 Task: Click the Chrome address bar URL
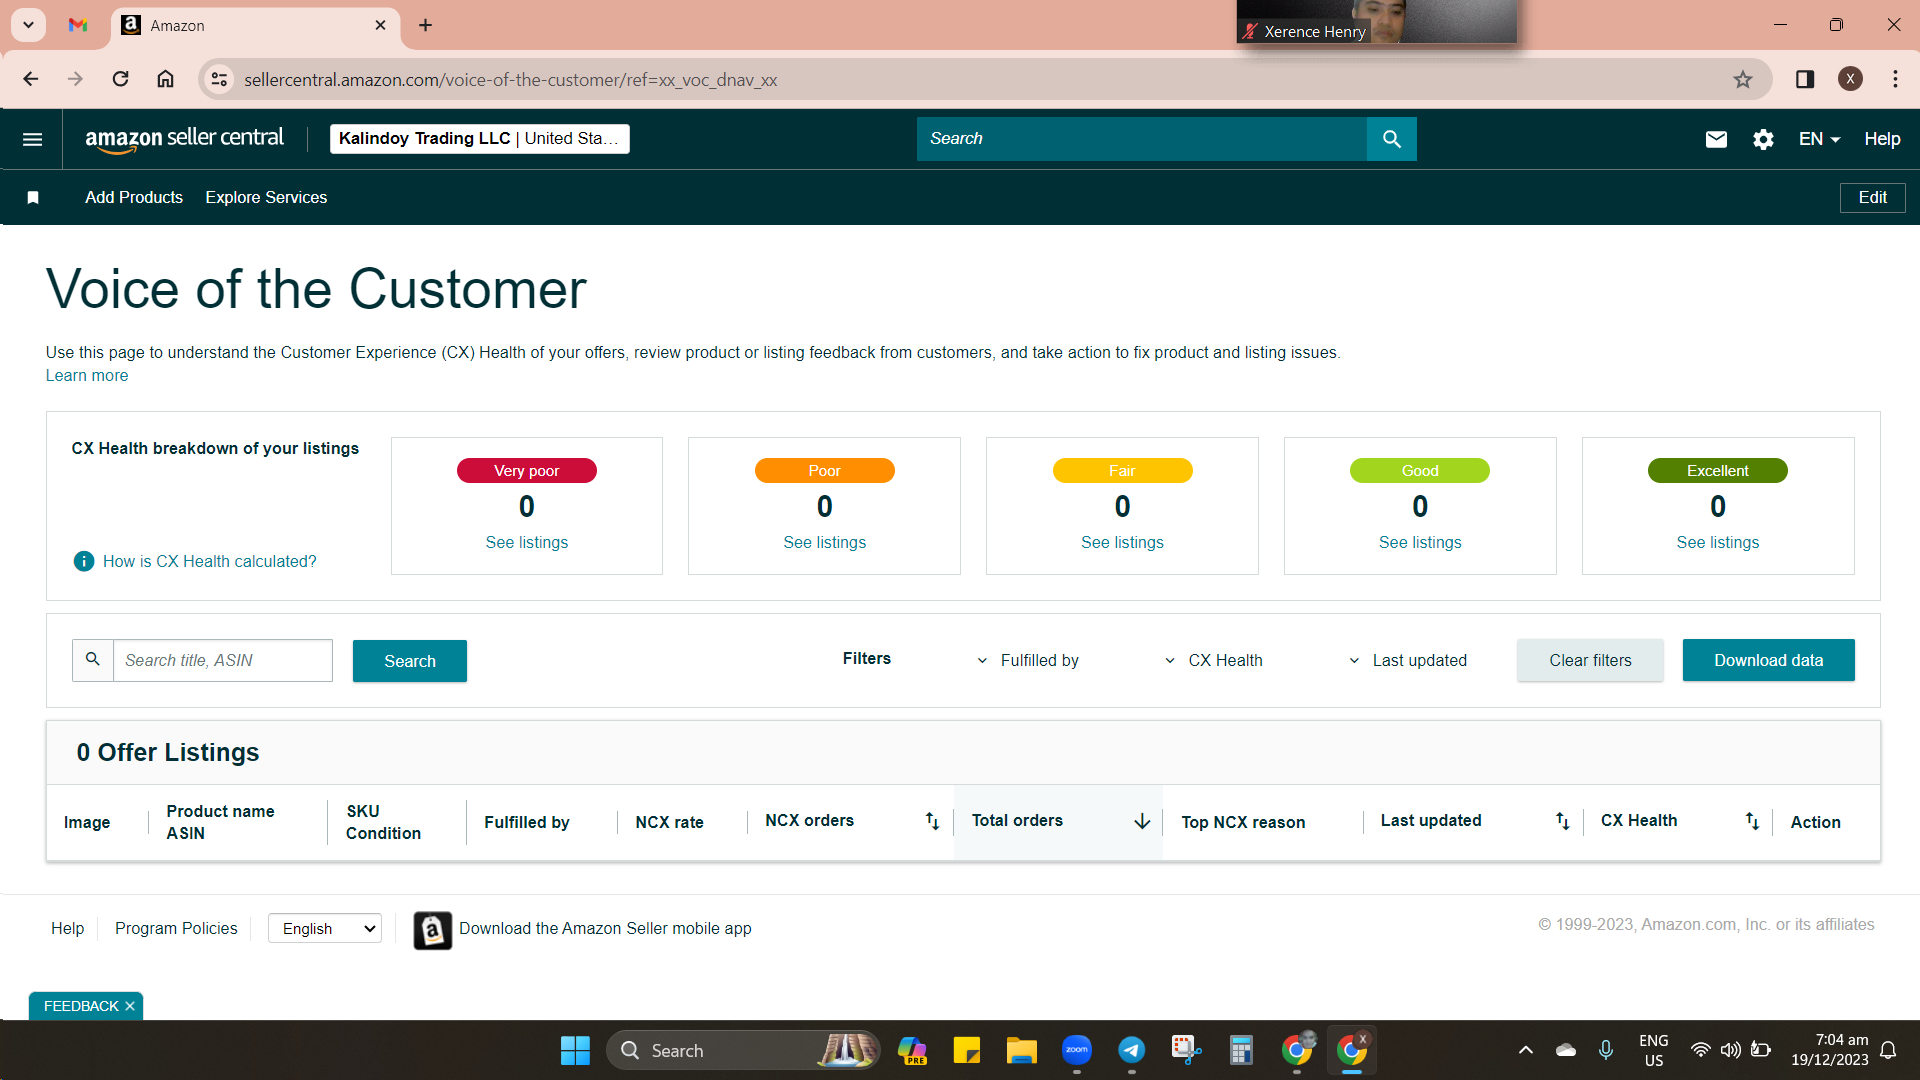coord(510,80)
